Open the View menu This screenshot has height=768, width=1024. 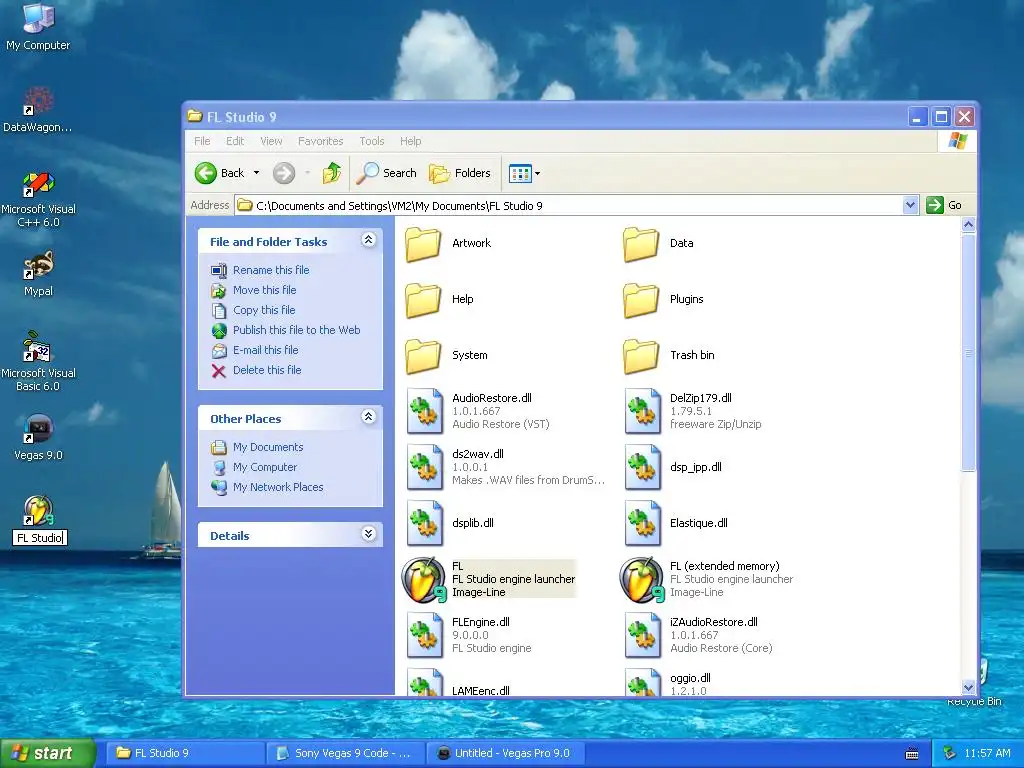(271, 141)
